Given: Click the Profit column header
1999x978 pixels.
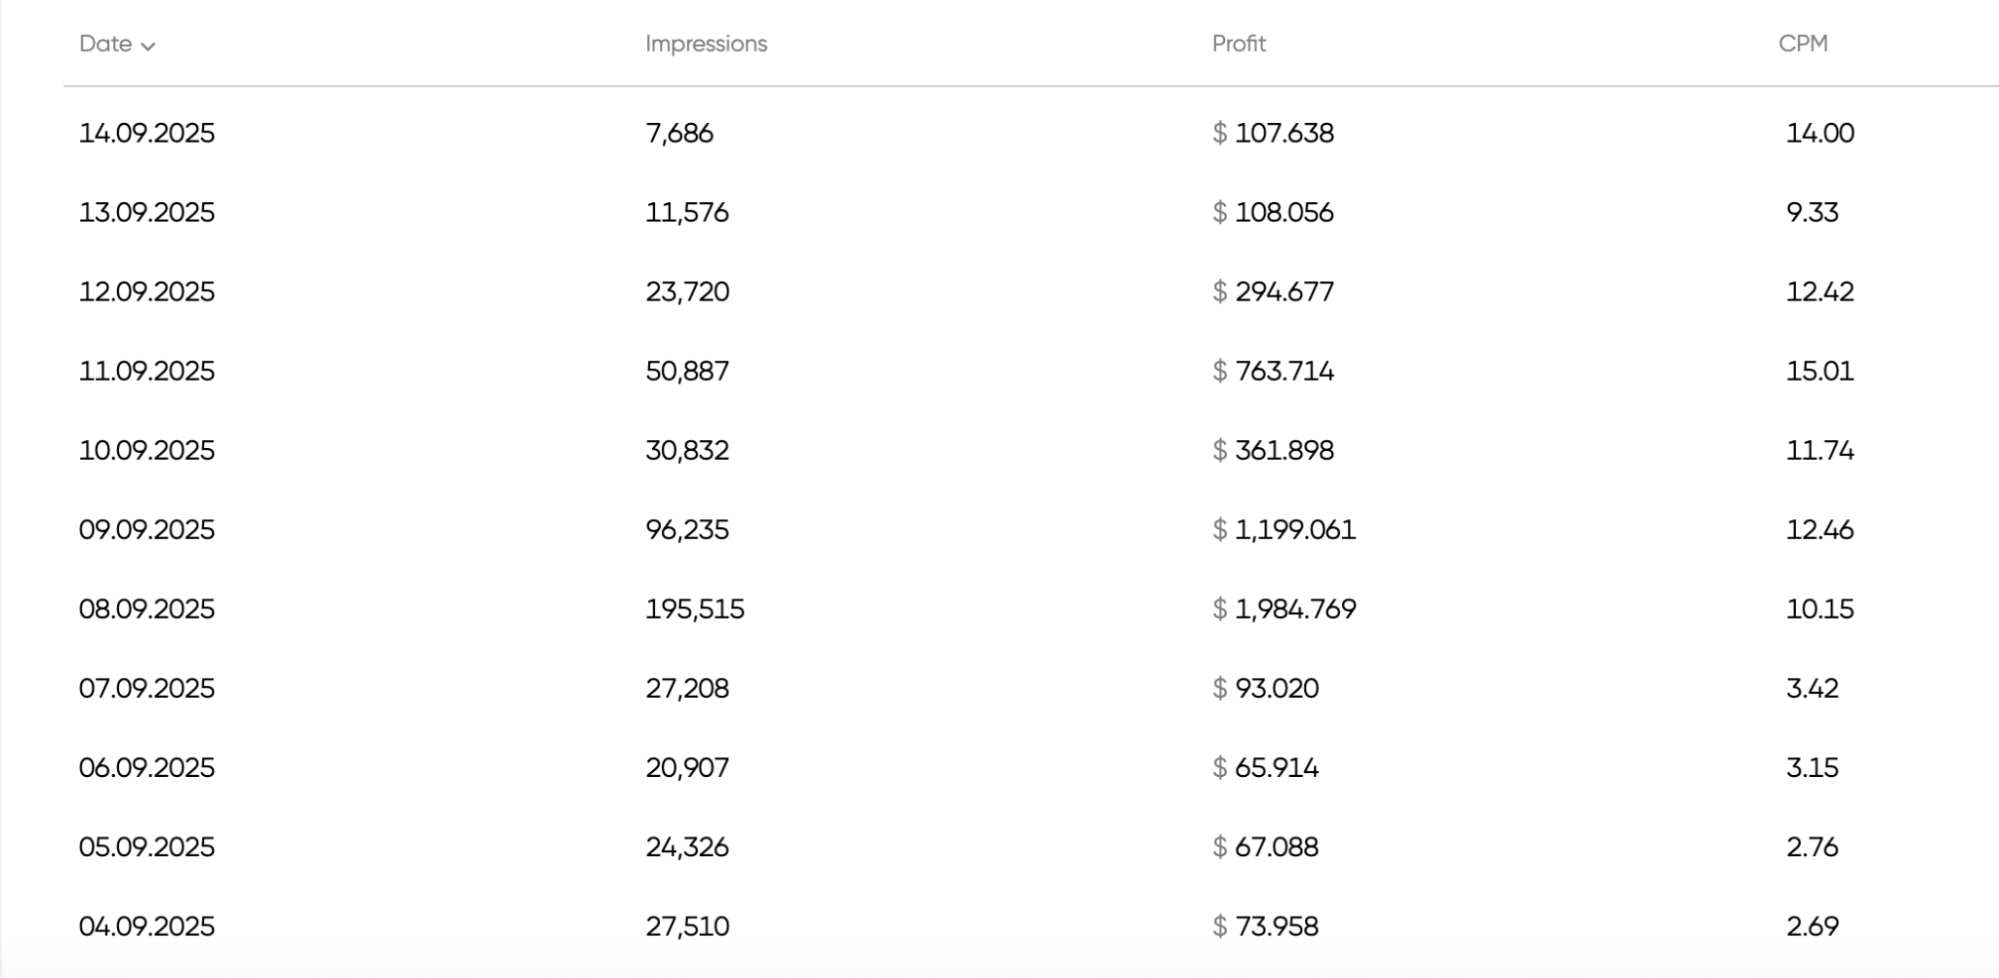Looking at the screenshot, I should [x=1238, y=44].
